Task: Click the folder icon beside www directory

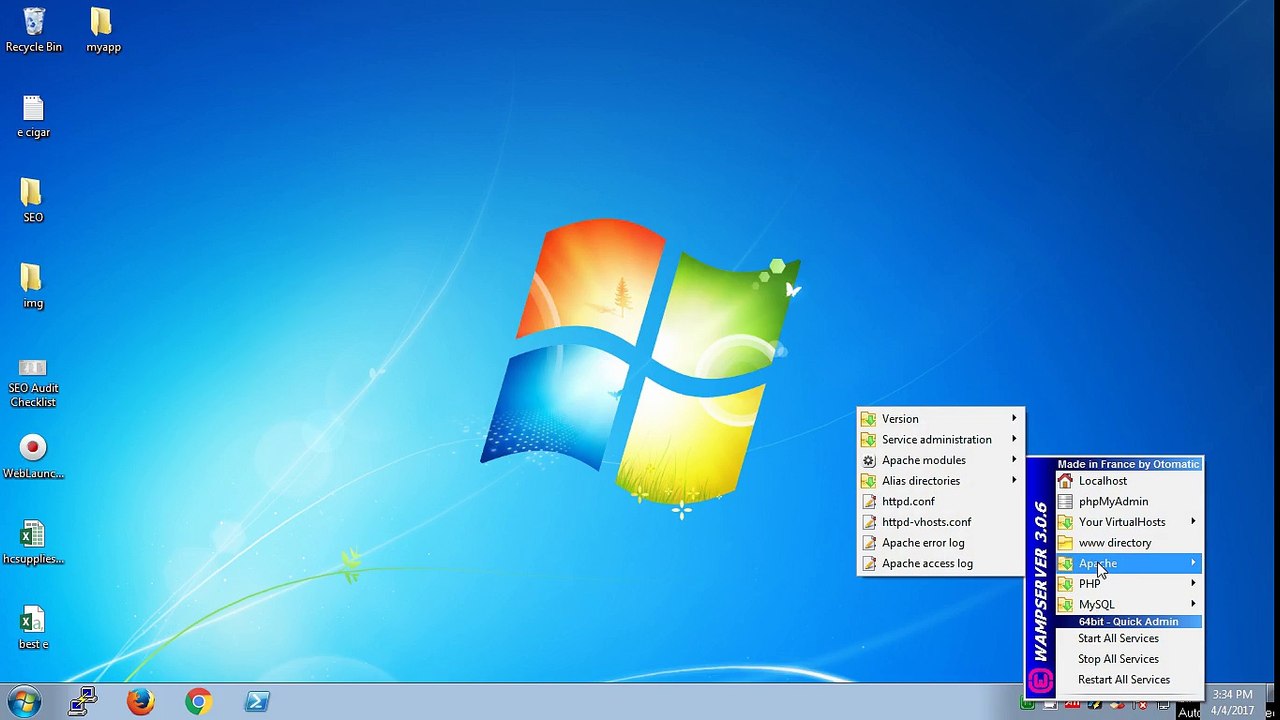Action: click(1065, 543)
